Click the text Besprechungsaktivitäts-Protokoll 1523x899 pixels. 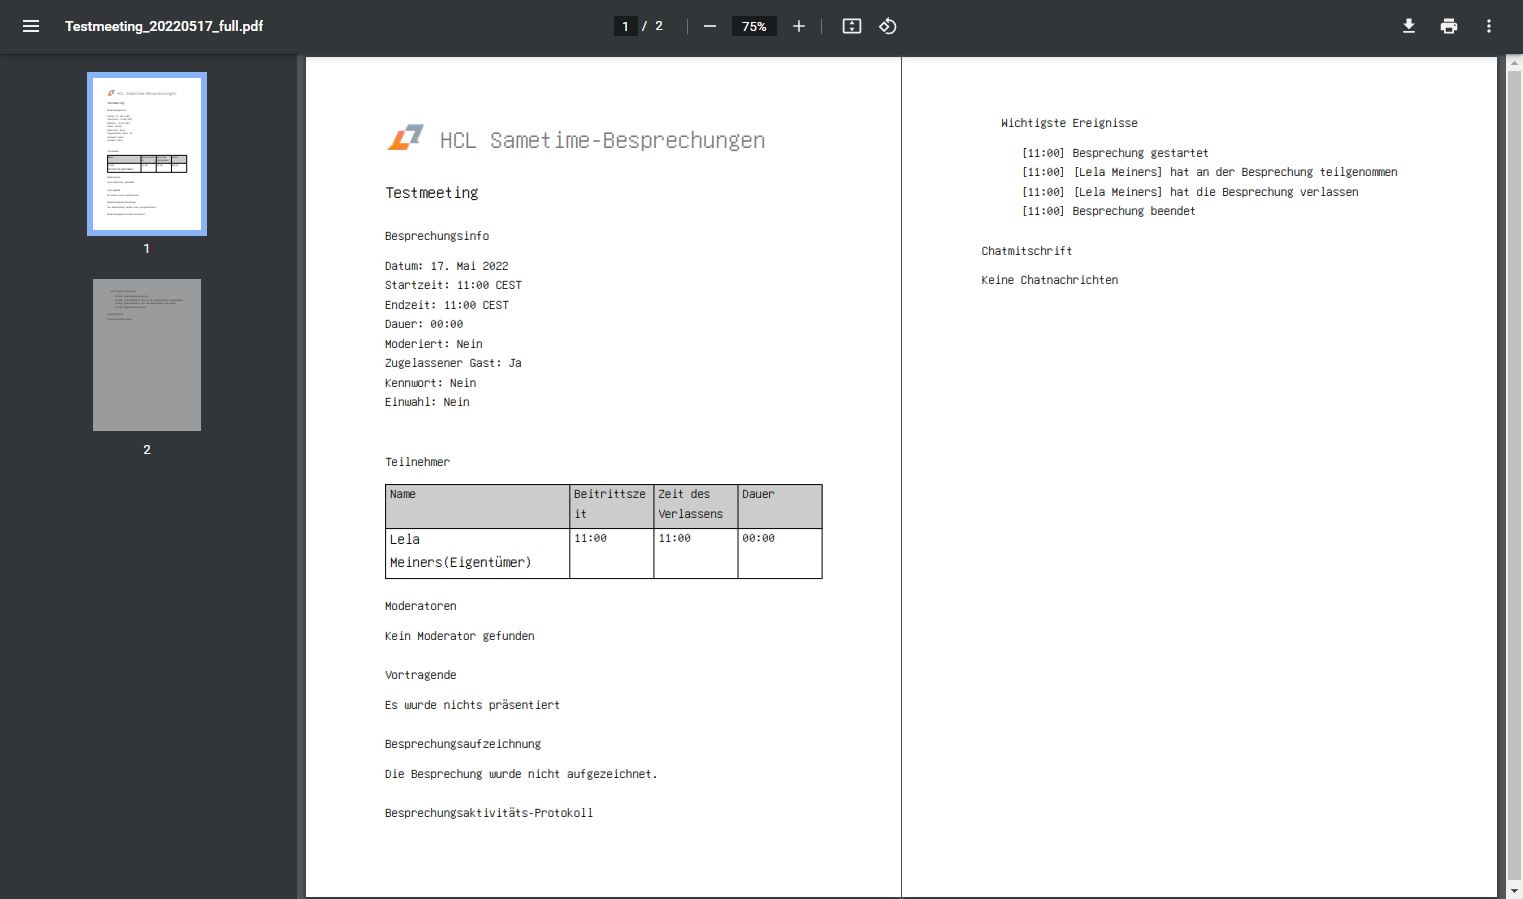(x=489, y=813)
